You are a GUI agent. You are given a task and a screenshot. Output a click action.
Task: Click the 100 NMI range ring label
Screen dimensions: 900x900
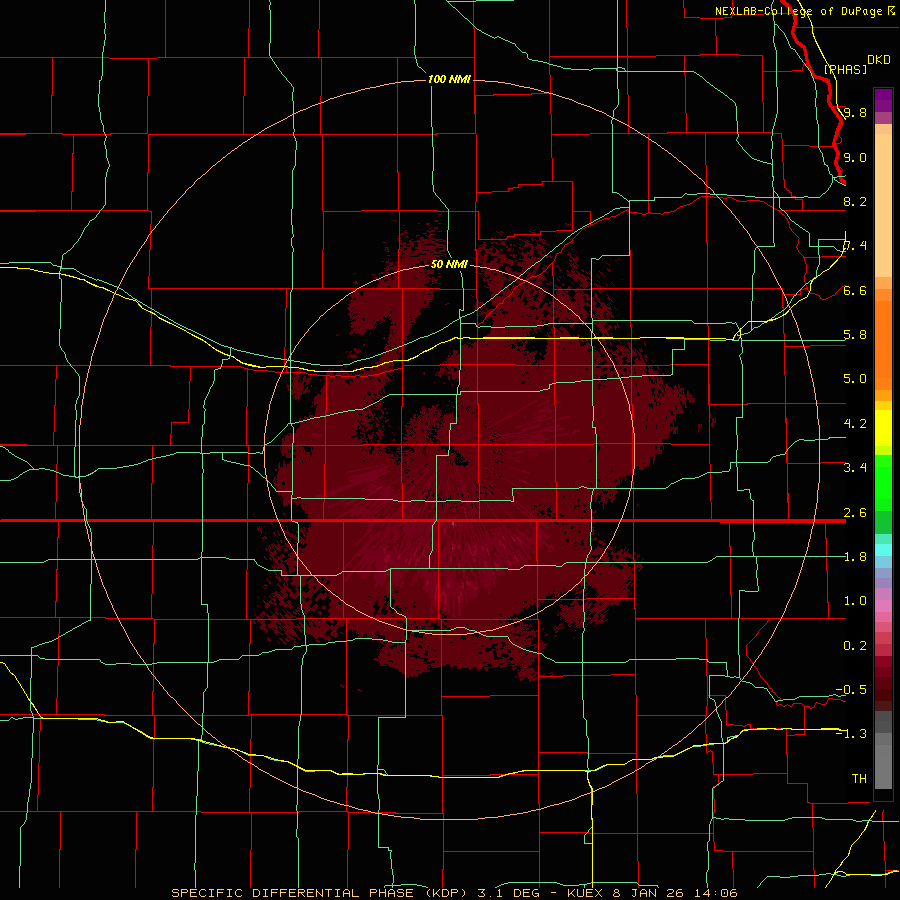449,79
